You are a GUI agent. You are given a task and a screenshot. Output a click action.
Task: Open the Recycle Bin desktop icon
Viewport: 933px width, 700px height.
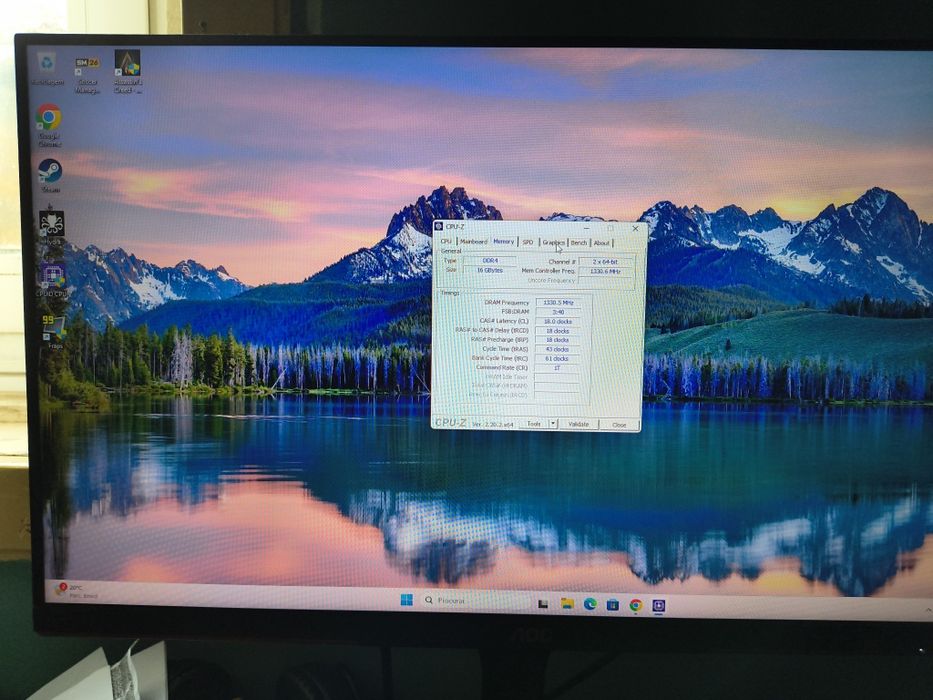[47, 68]
